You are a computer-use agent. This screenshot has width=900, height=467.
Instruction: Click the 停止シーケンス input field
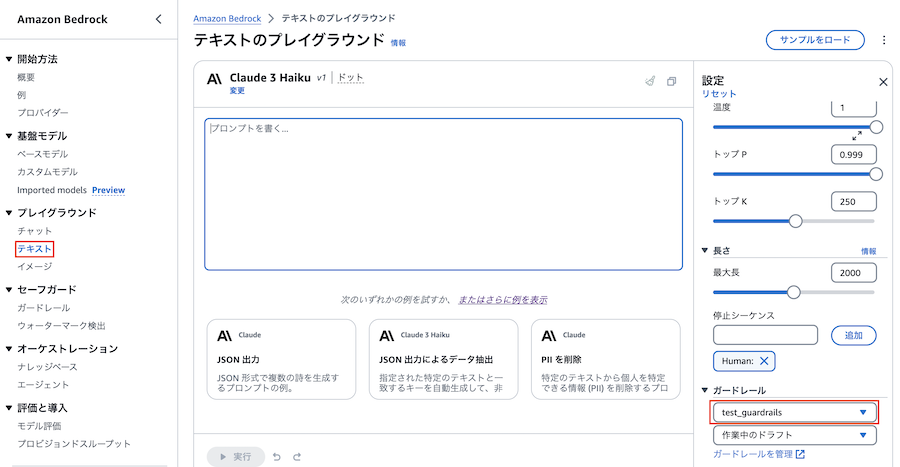coord(765,335)
